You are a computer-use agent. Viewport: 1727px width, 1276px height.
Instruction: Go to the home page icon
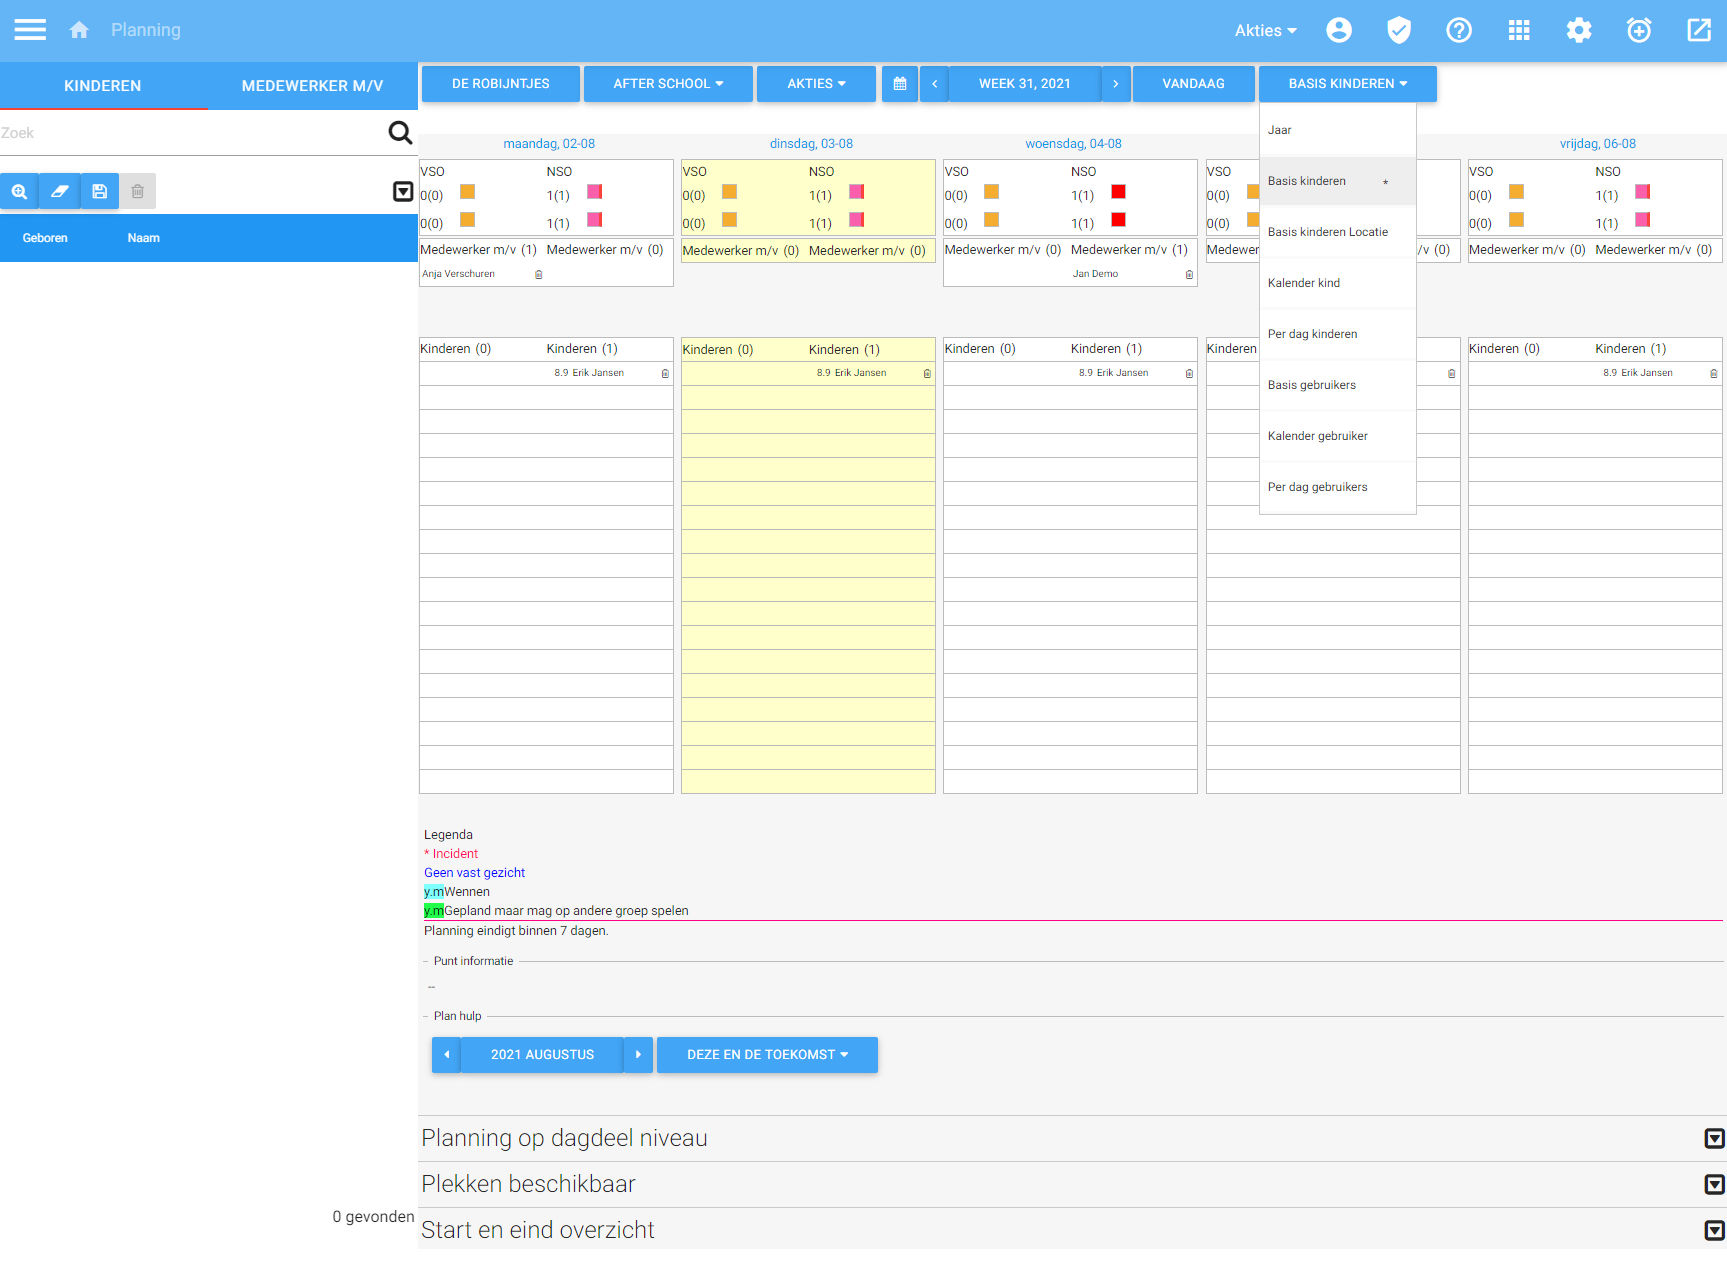pos(79,30)
